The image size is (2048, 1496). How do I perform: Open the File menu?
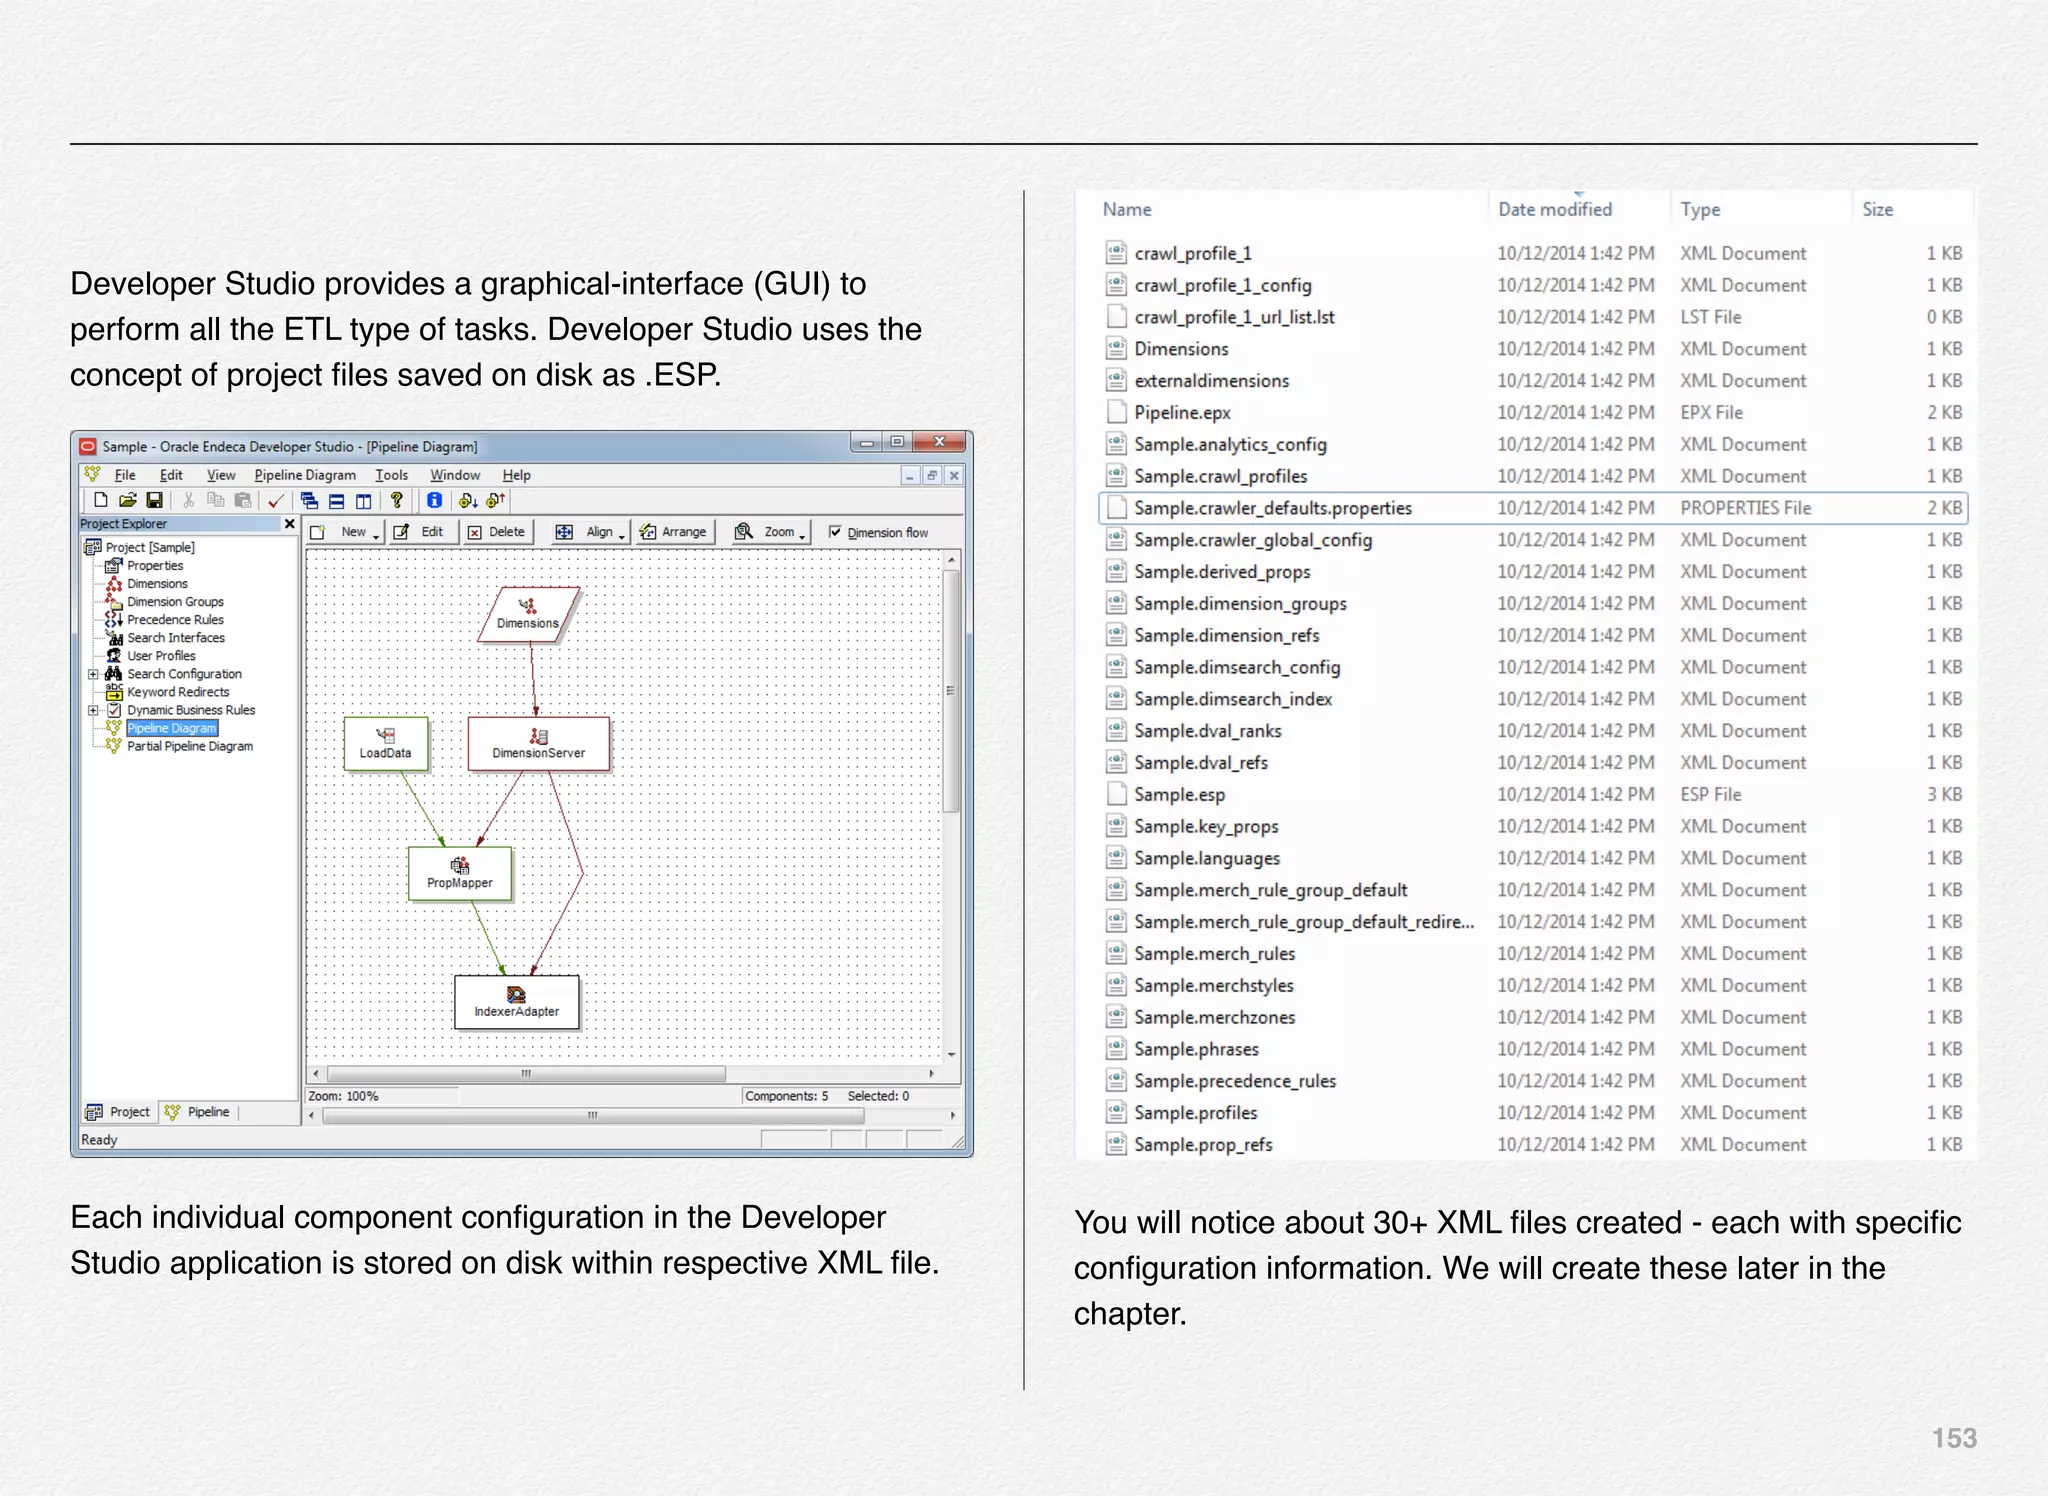pyautogui.click(x=125, y=475)
